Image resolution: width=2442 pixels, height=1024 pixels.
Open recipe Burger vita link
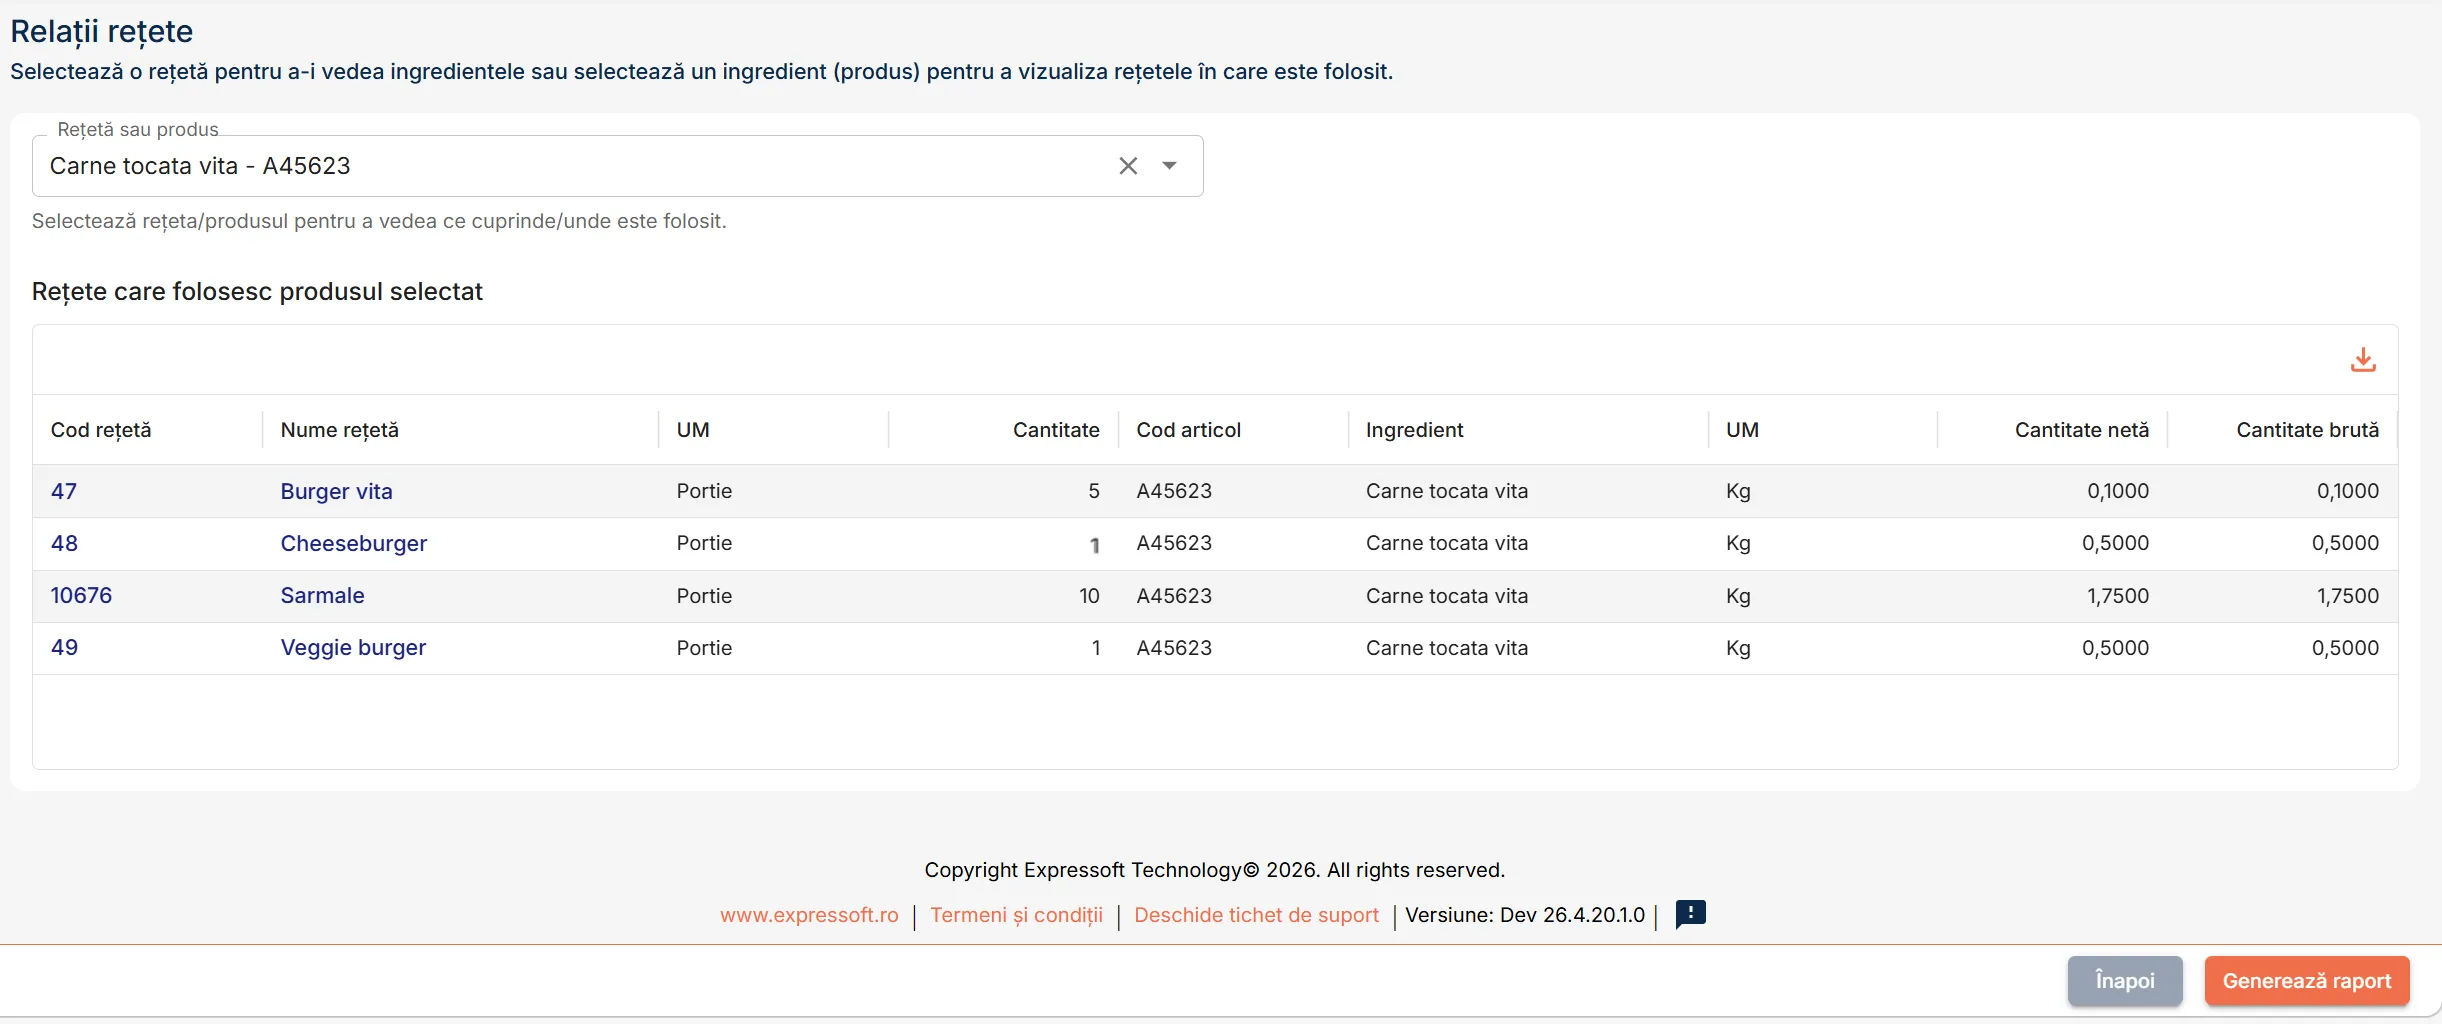(336, 491)
